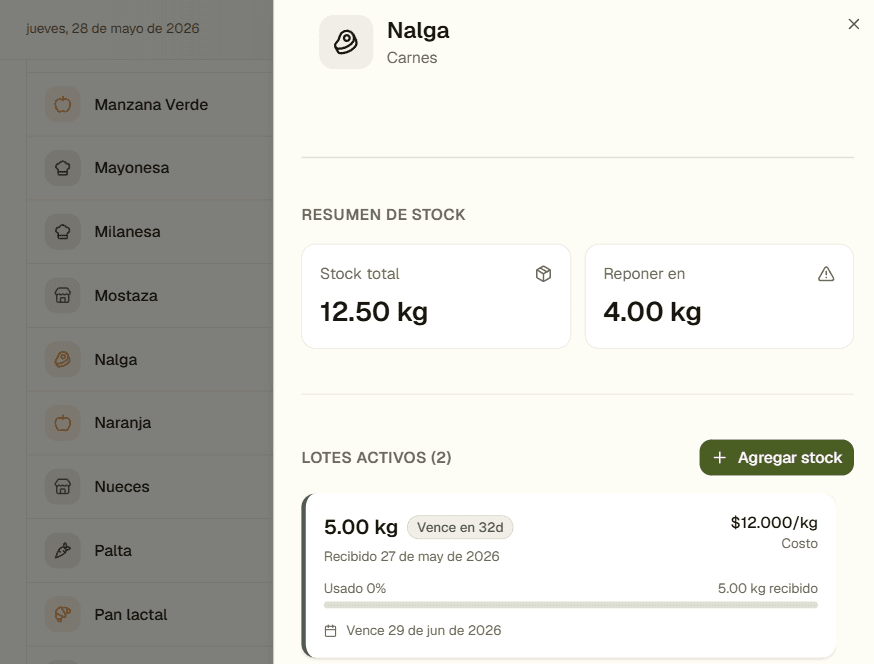Image resolution: width=874 pixels, height=664 pixels.
Task: Click the Usado 0% label
Action: pos(355,588)
